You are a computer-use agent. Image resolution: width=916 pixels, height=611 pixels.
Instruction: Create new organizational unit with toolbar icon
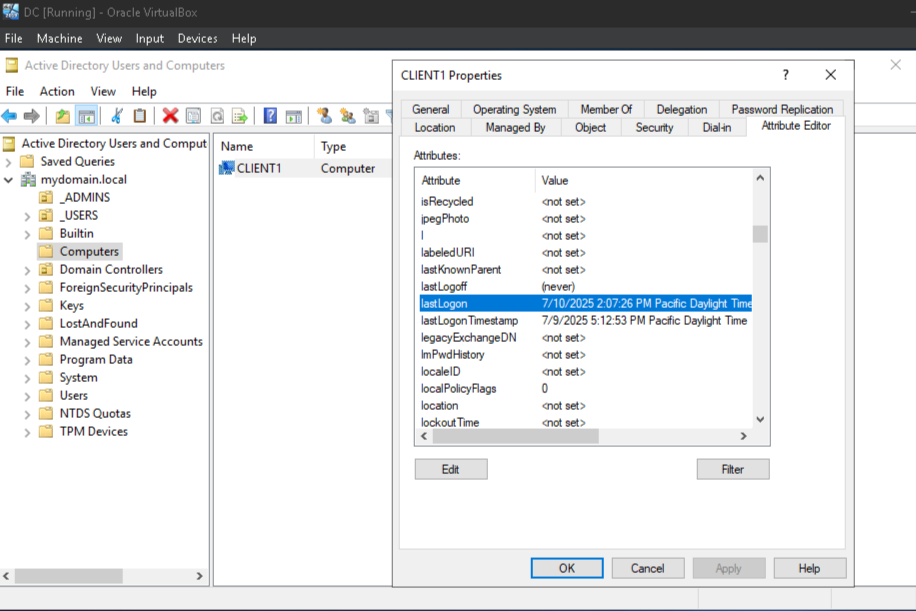(371, 116)
